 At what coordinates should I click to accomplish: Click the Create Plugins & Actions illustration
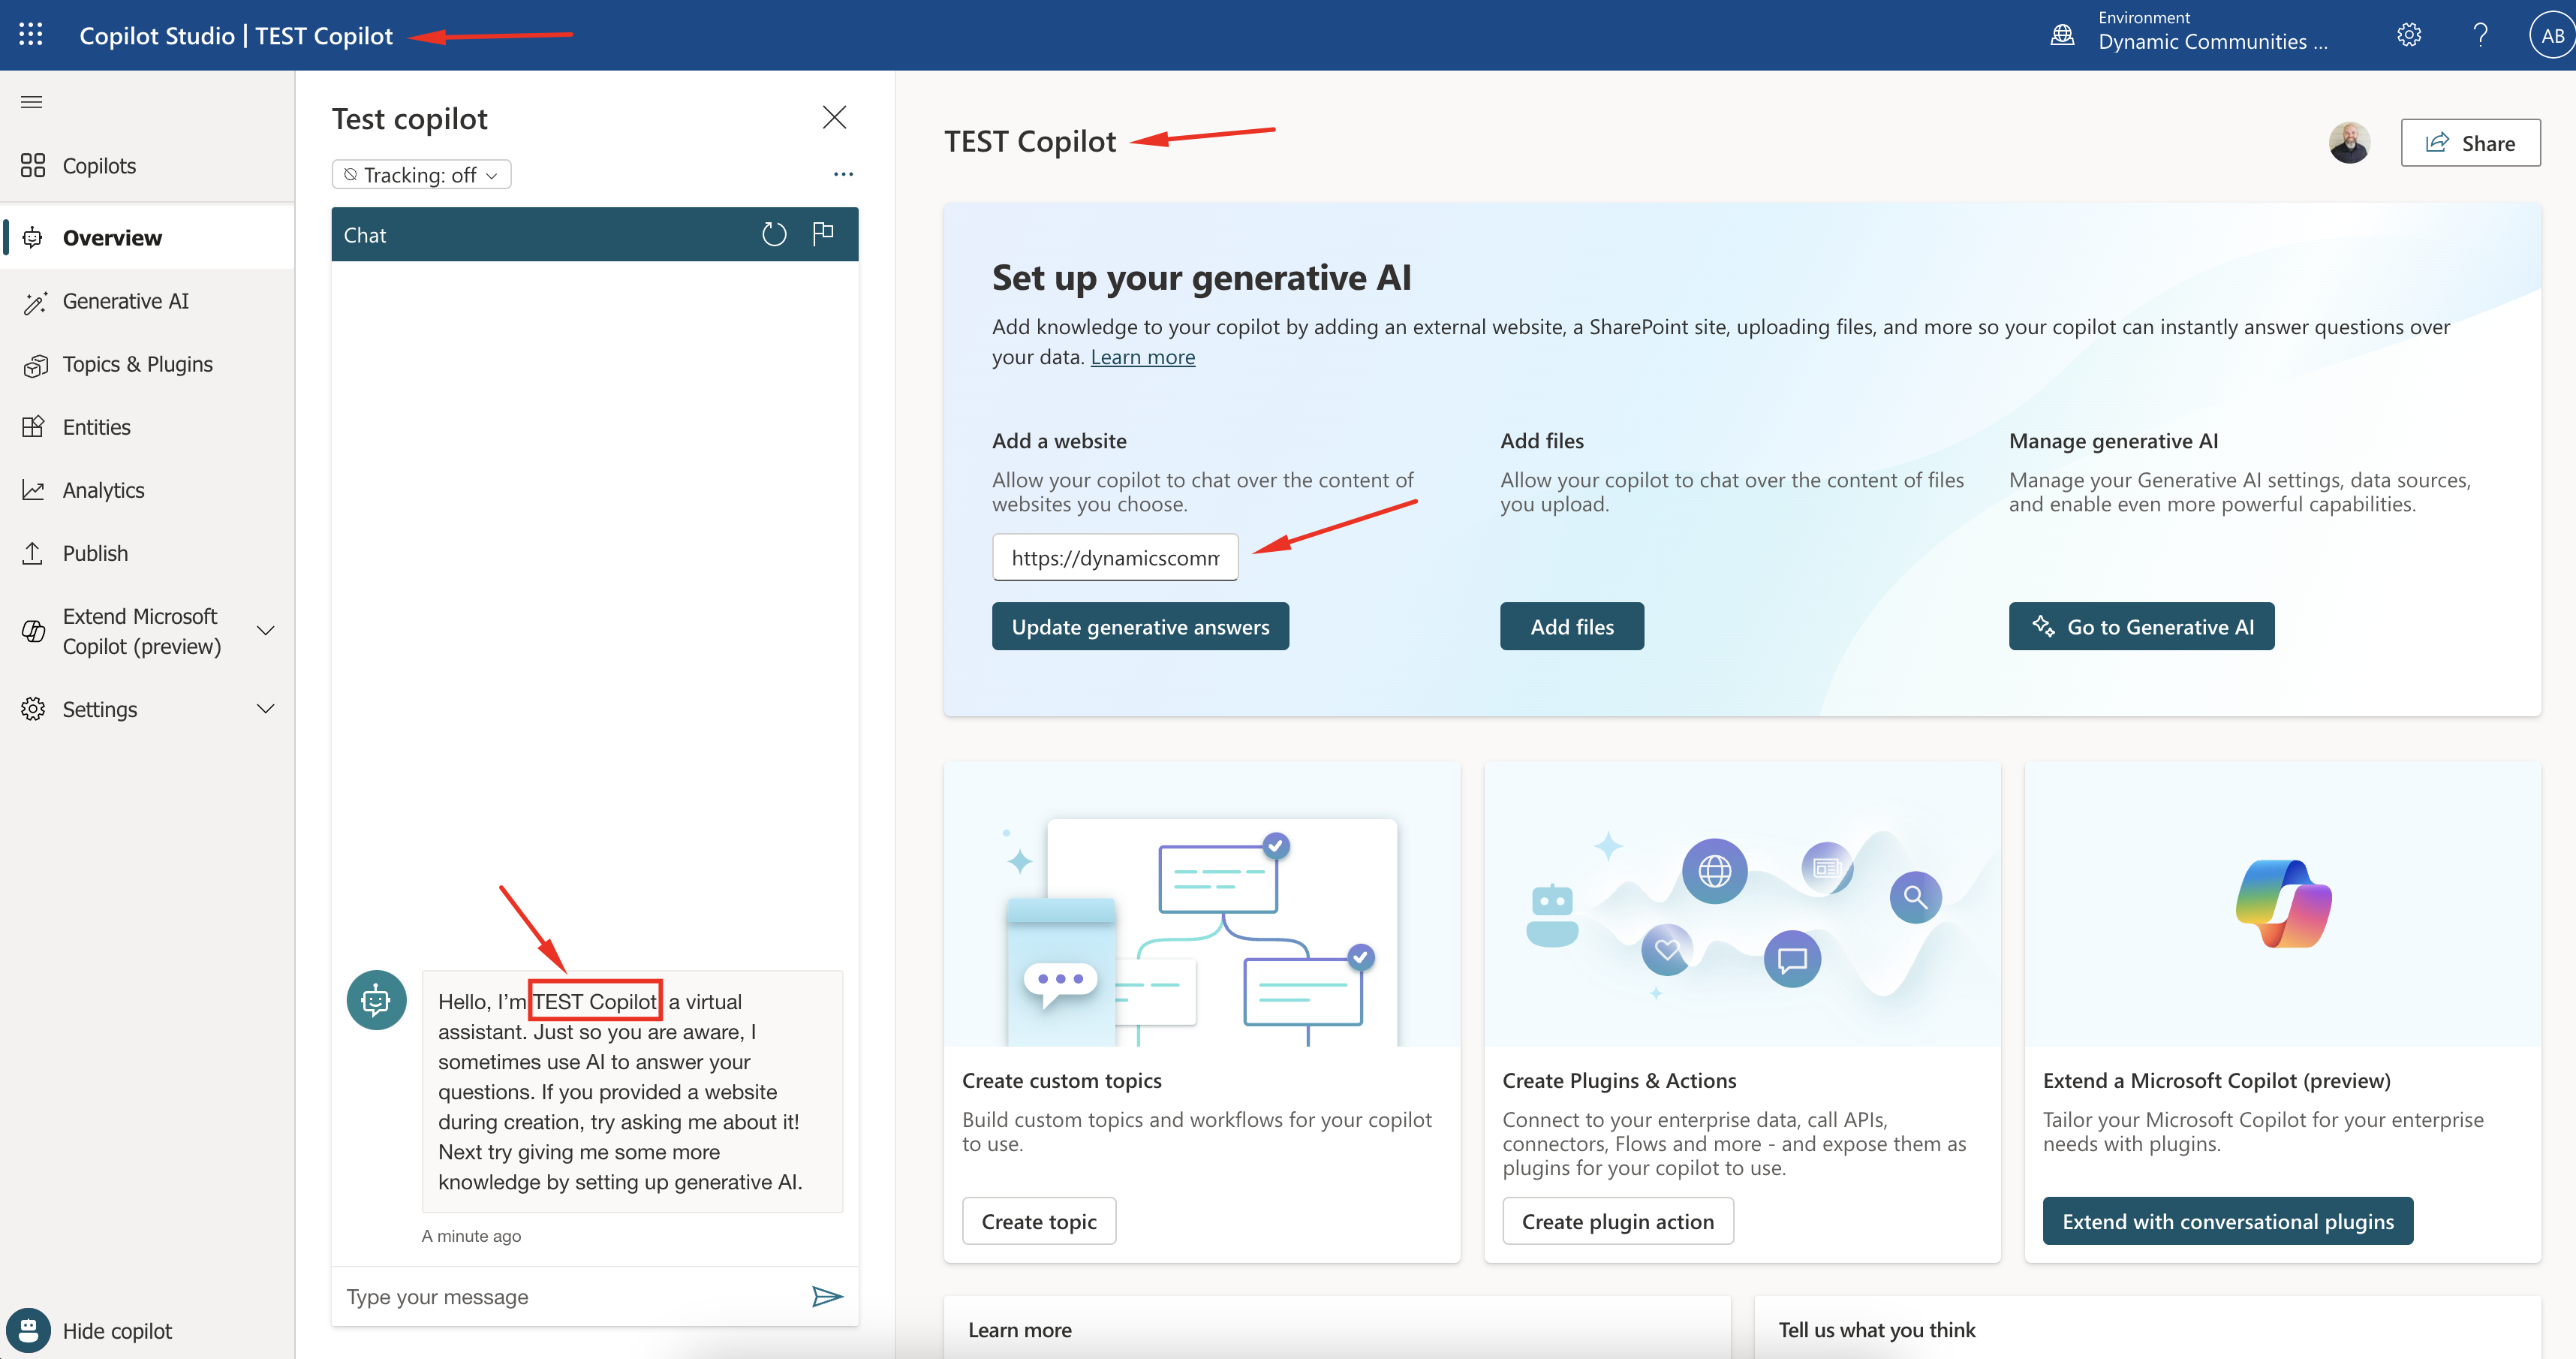tap(1742, 905)
